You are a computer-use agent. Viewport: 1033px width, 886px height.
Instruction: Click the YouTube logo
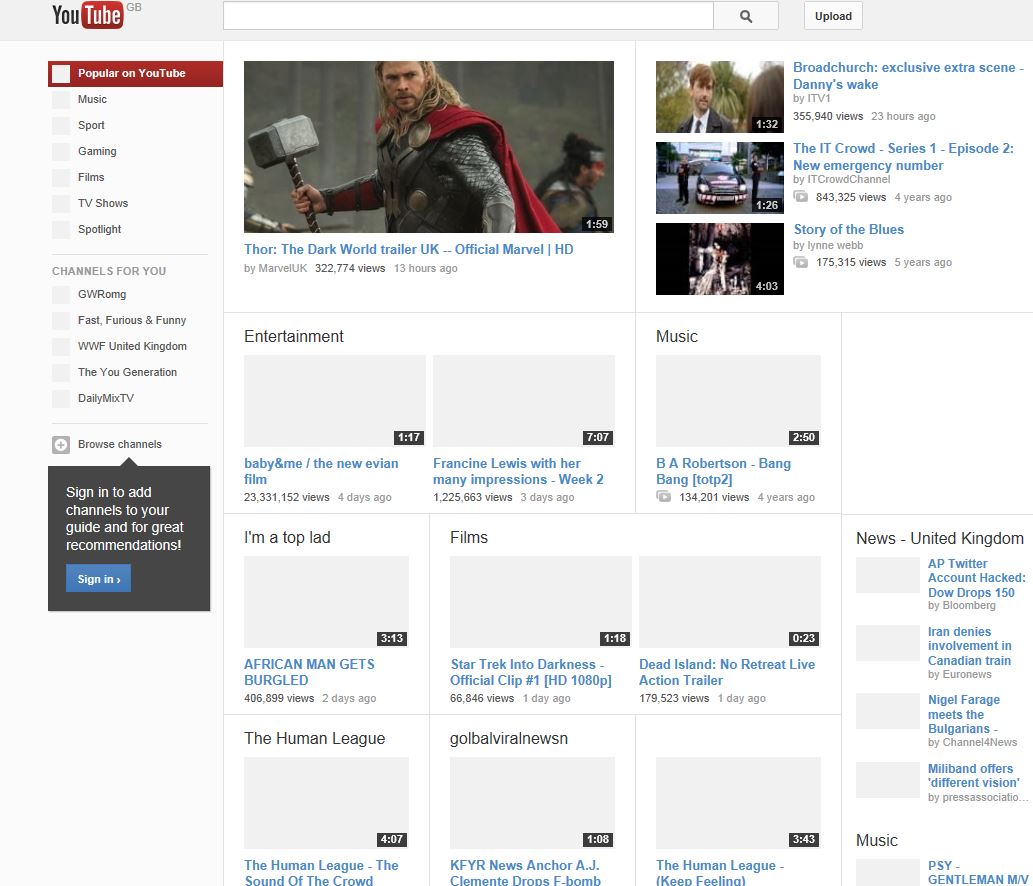[x=88, y=15]
